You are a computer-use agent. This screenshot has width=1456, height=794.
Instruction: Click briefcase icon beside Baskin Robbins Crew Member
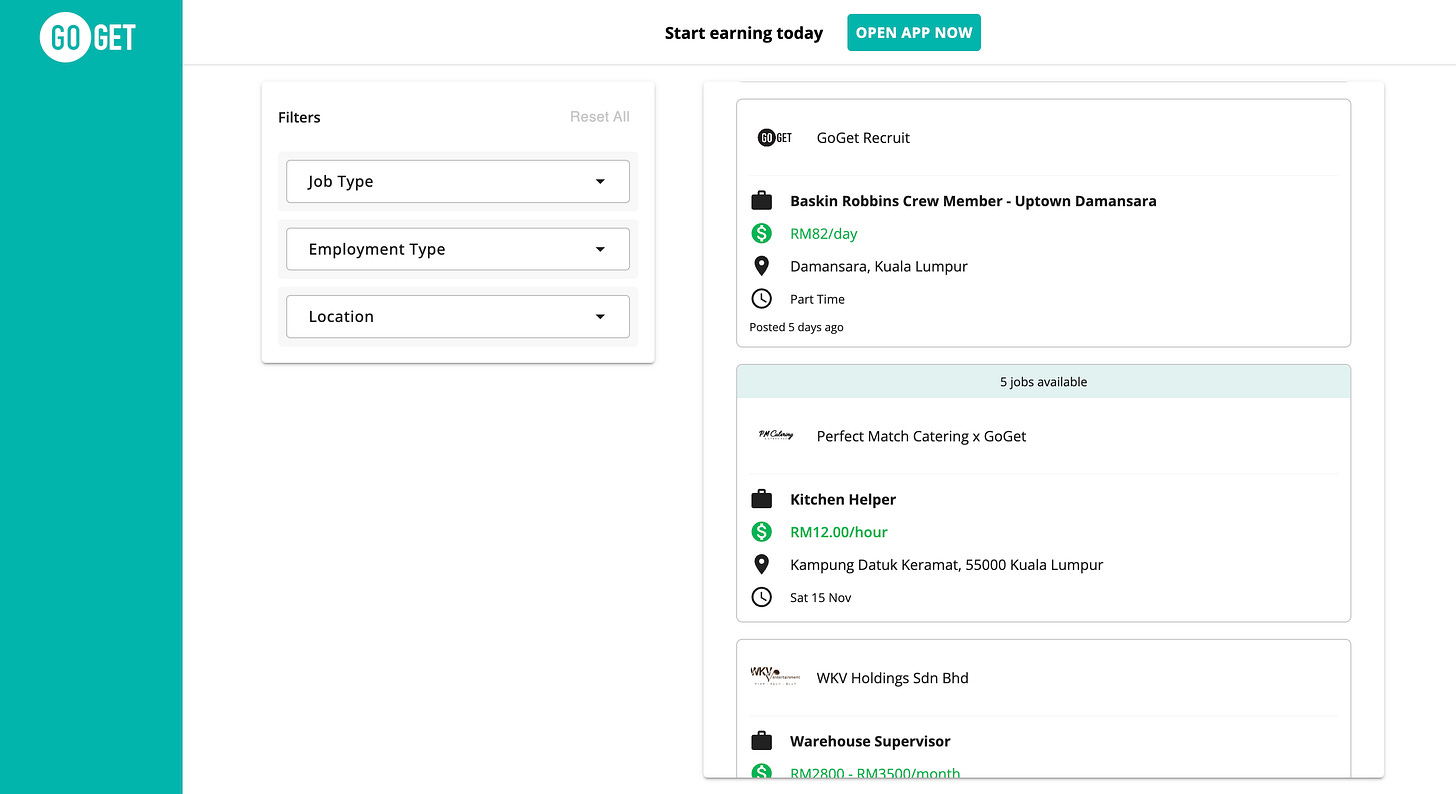[762, 201]
